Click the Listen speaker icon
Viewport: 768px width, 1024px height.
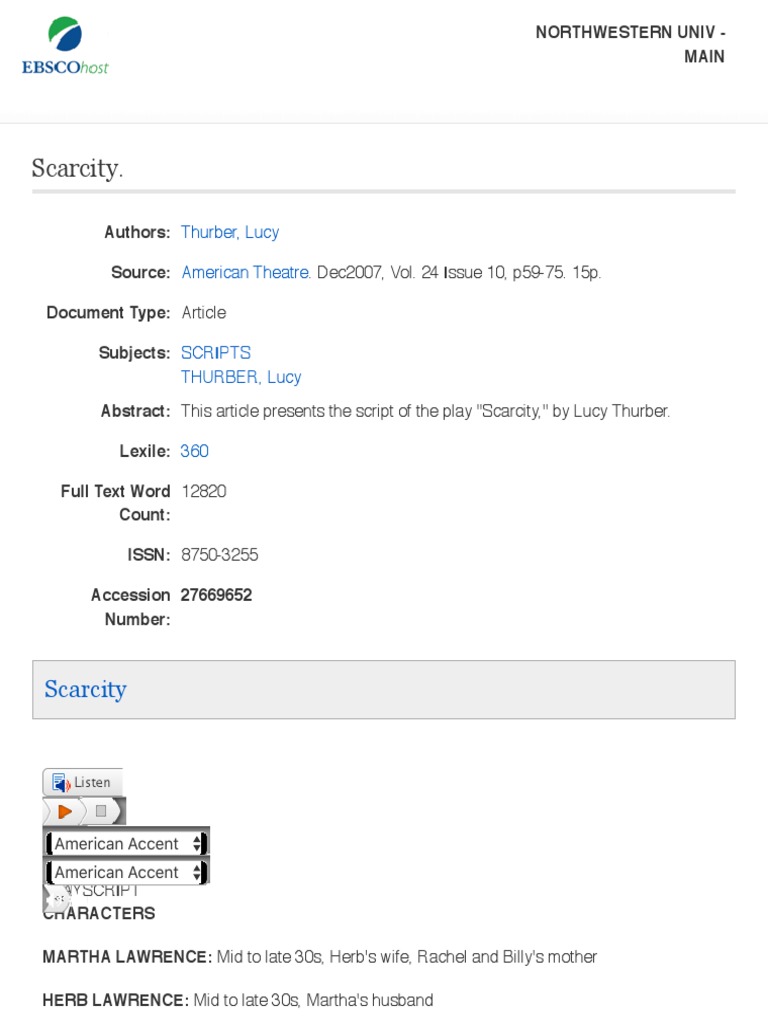click(60, 782)
